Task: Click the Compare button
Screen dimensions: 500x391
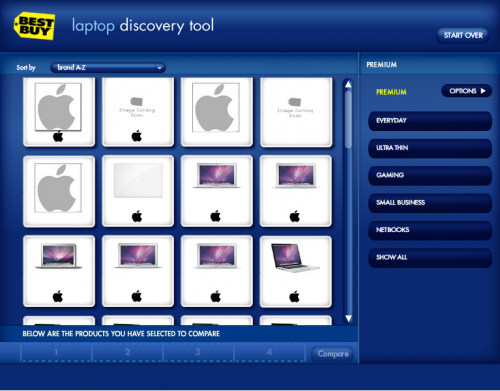Action: [333, 354]
